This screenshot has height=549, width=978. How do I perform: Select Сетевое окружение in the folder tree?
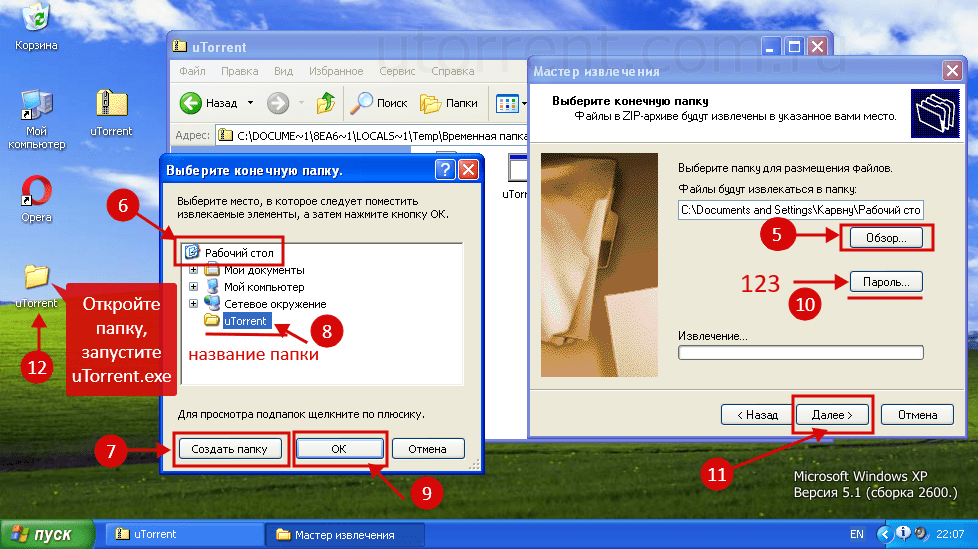275,304
